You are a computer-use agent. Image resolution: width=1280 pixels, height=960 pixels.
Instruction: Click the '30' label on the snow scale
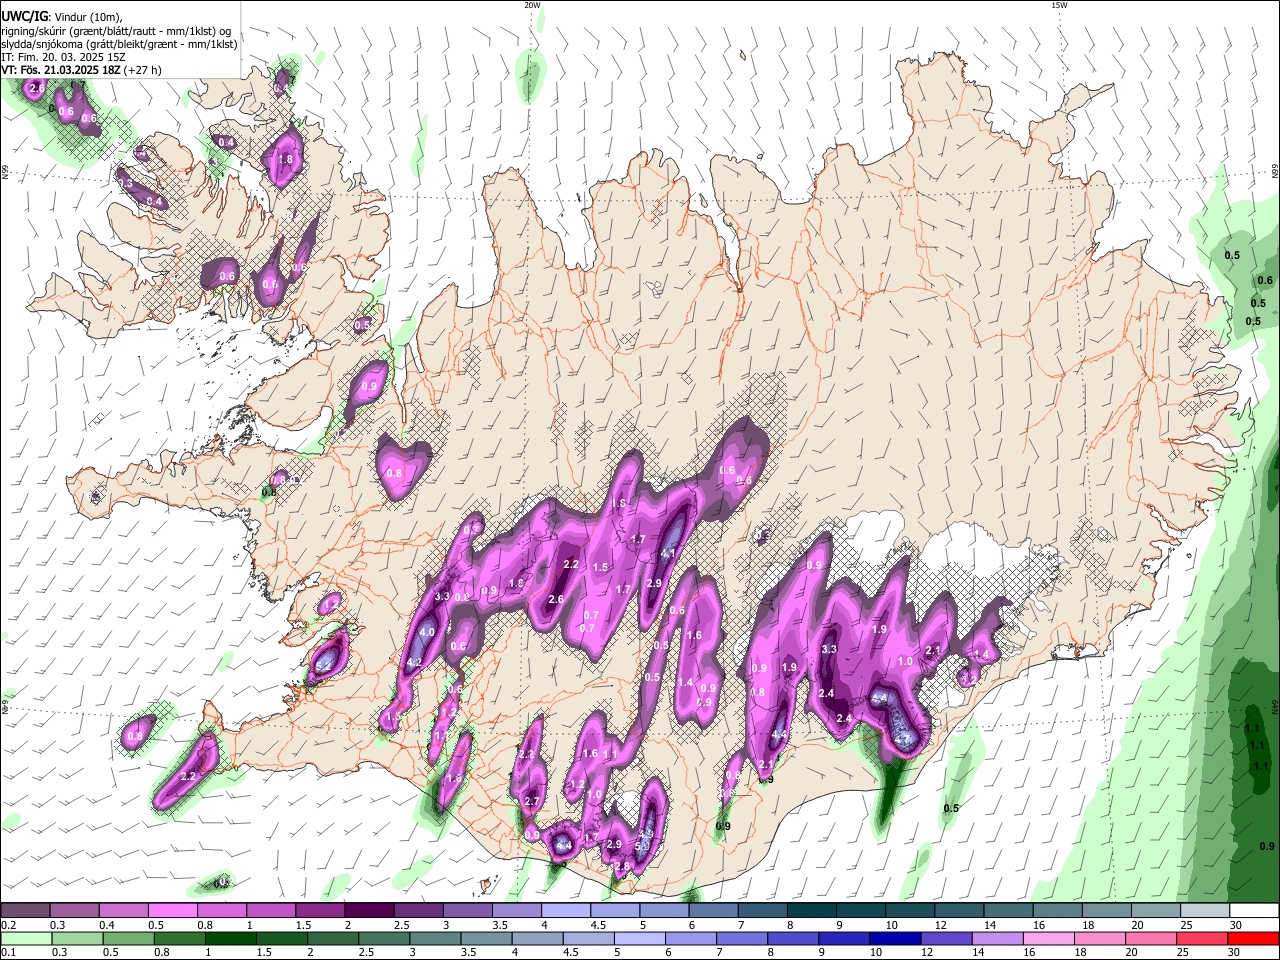click(x=1235, y=925)
